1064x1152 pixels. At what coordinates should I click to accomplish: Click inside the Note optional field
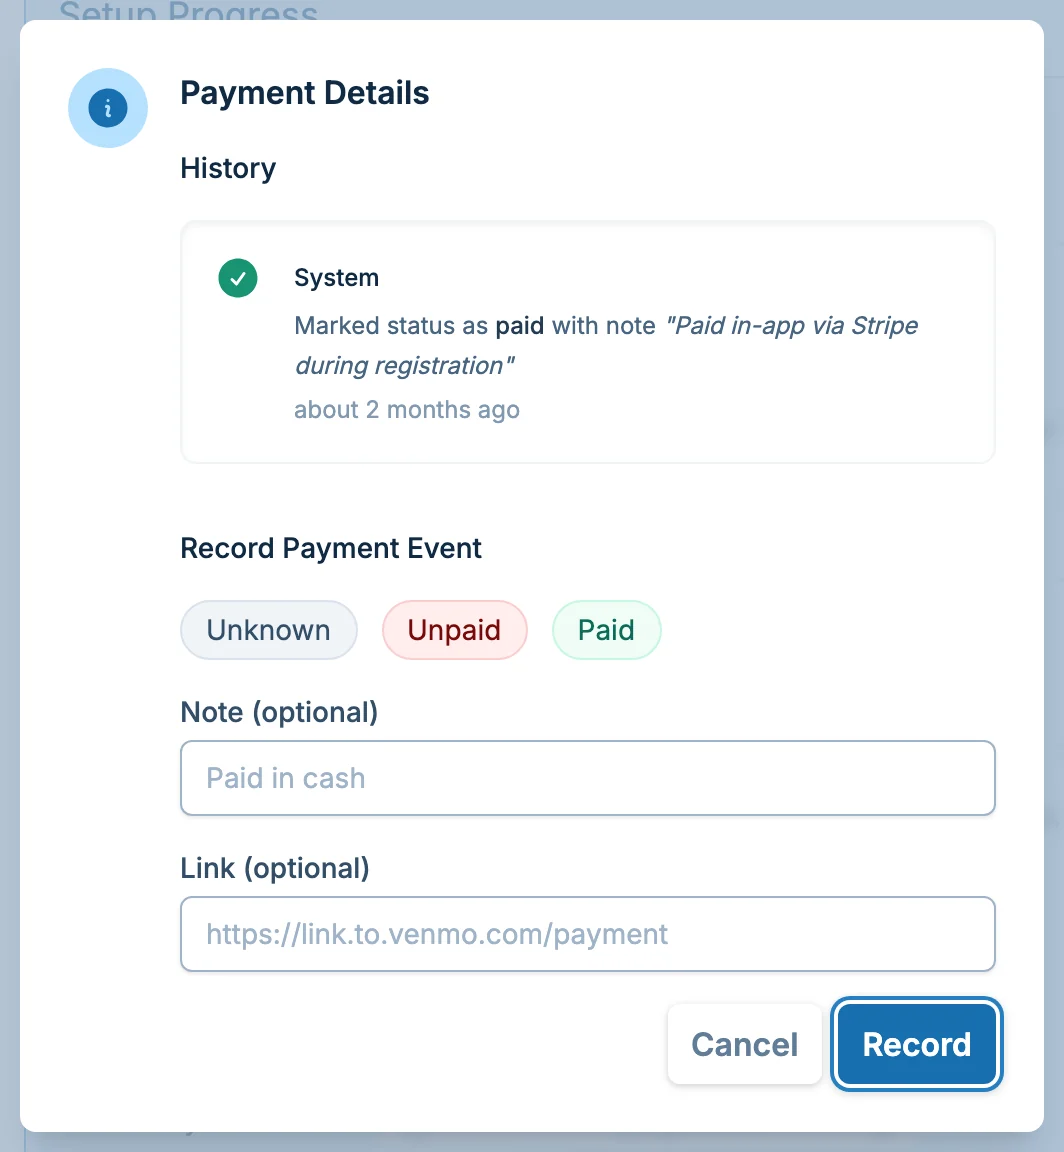point(588,778)
